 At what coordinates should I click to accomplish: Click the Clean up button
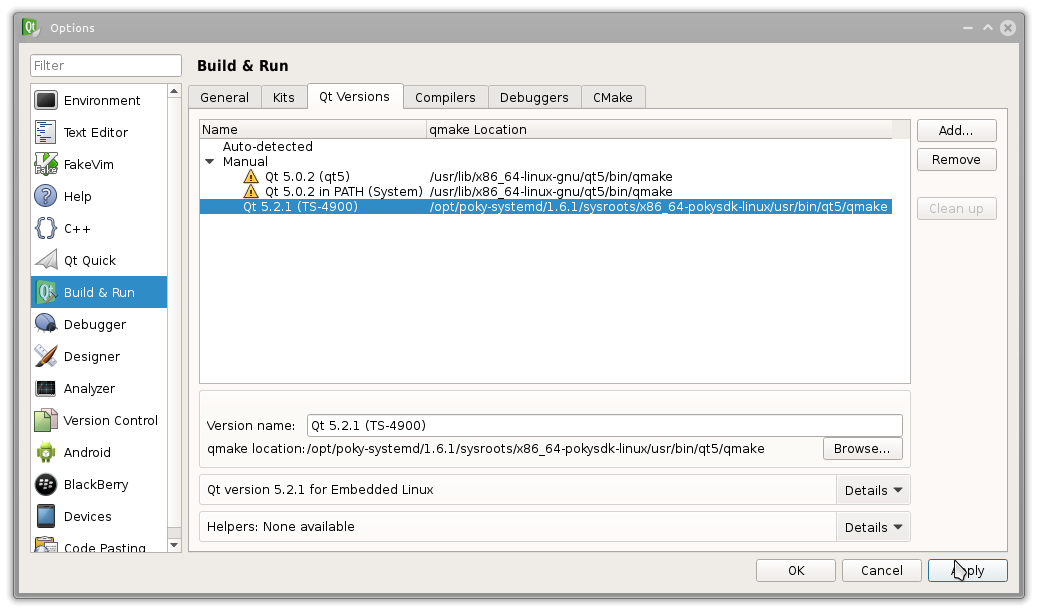956,209
